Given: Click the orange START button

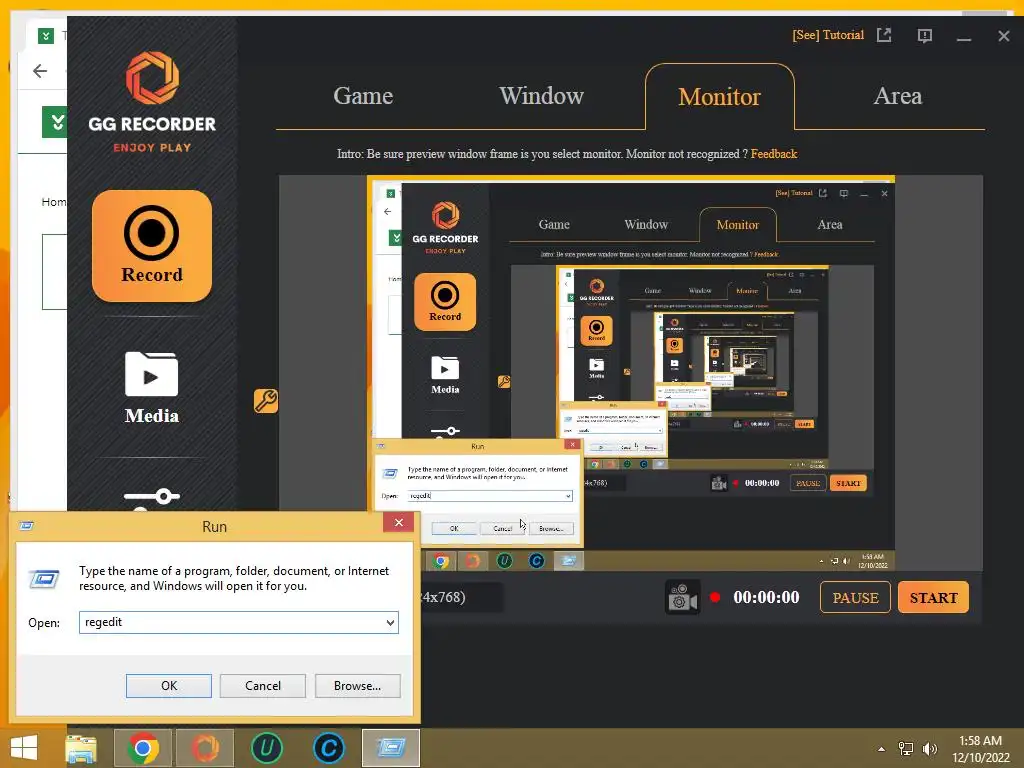Looking at the screenshot, I should pyautogui.click(x=933, y=597).
